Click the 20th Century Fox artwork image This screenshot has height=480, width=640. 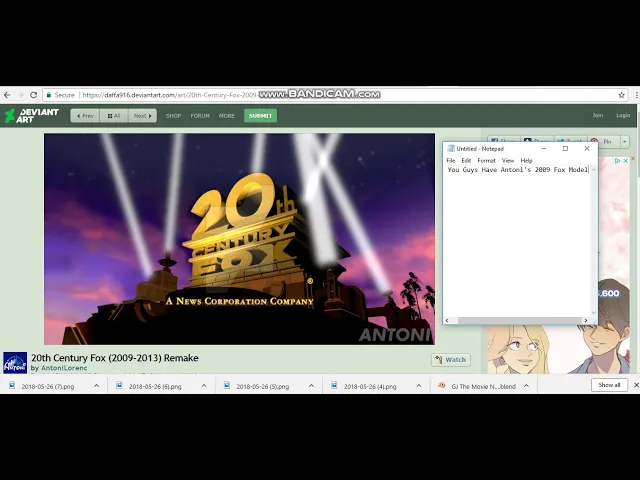(x=239, y=239)
